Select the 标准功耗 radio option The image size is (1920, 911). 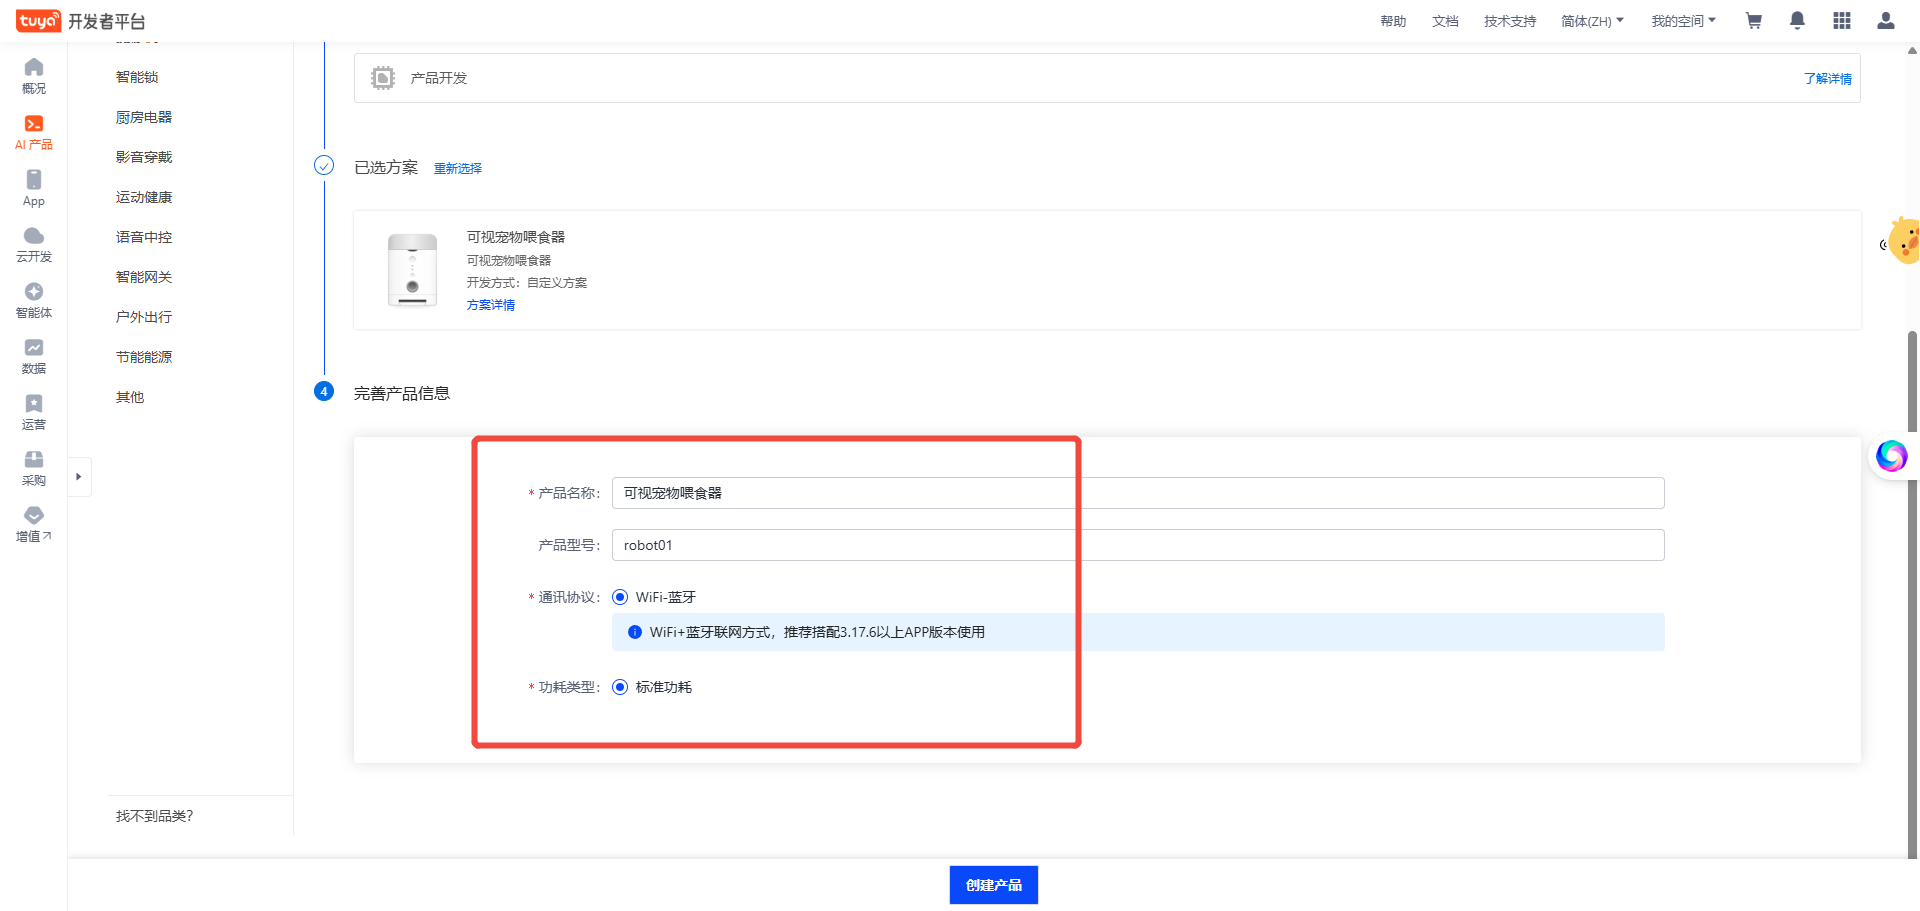coord(620,687)
